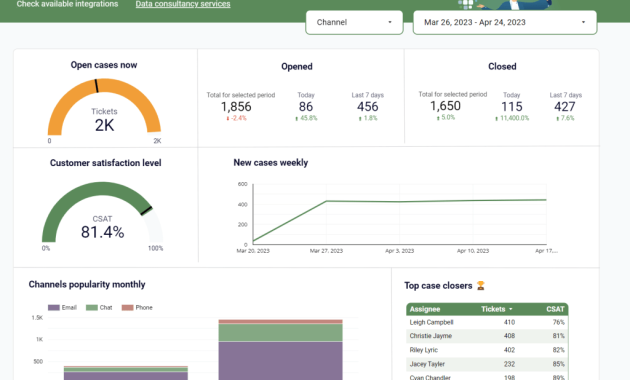The image size is (630, 380).
Task: Click the Closed Last 7 days value 427
Action: 565,107
